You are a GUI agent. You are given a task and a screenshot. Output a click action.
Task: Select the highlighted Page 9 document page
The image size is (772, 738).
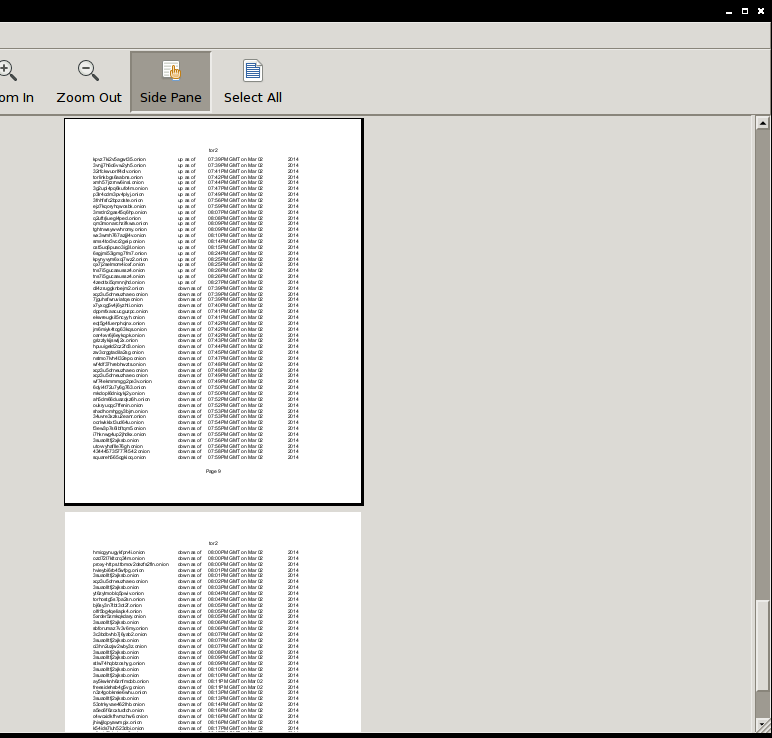click(x=214, y=312)
